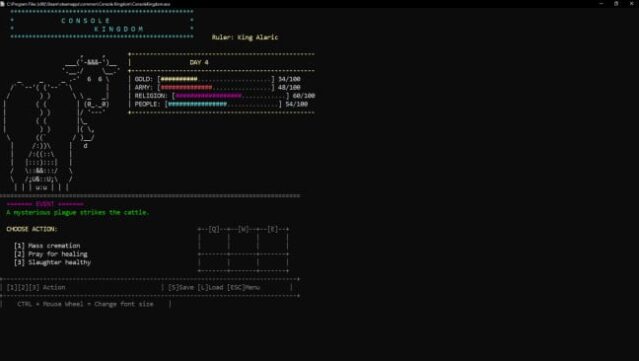Viewport: 639px width, 361px height.
Task: Select the [Q] item slot header
Action: click(x=214, y=229)
